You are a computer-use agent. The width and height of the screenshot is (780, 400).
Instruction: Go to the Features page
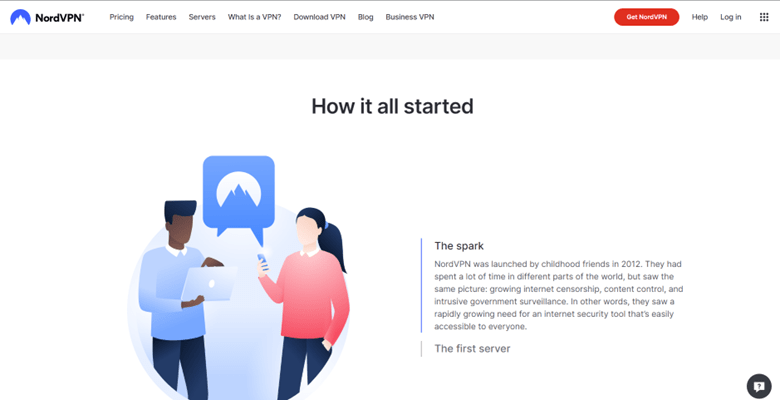pos(161,17)
